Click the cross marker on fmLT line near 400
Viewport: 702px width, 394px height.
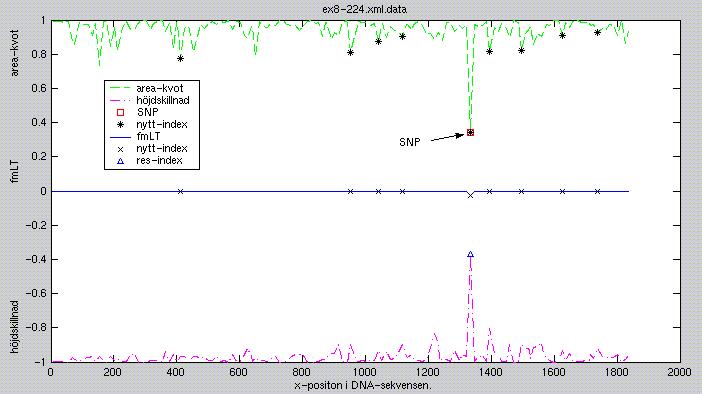pos(180,191)
